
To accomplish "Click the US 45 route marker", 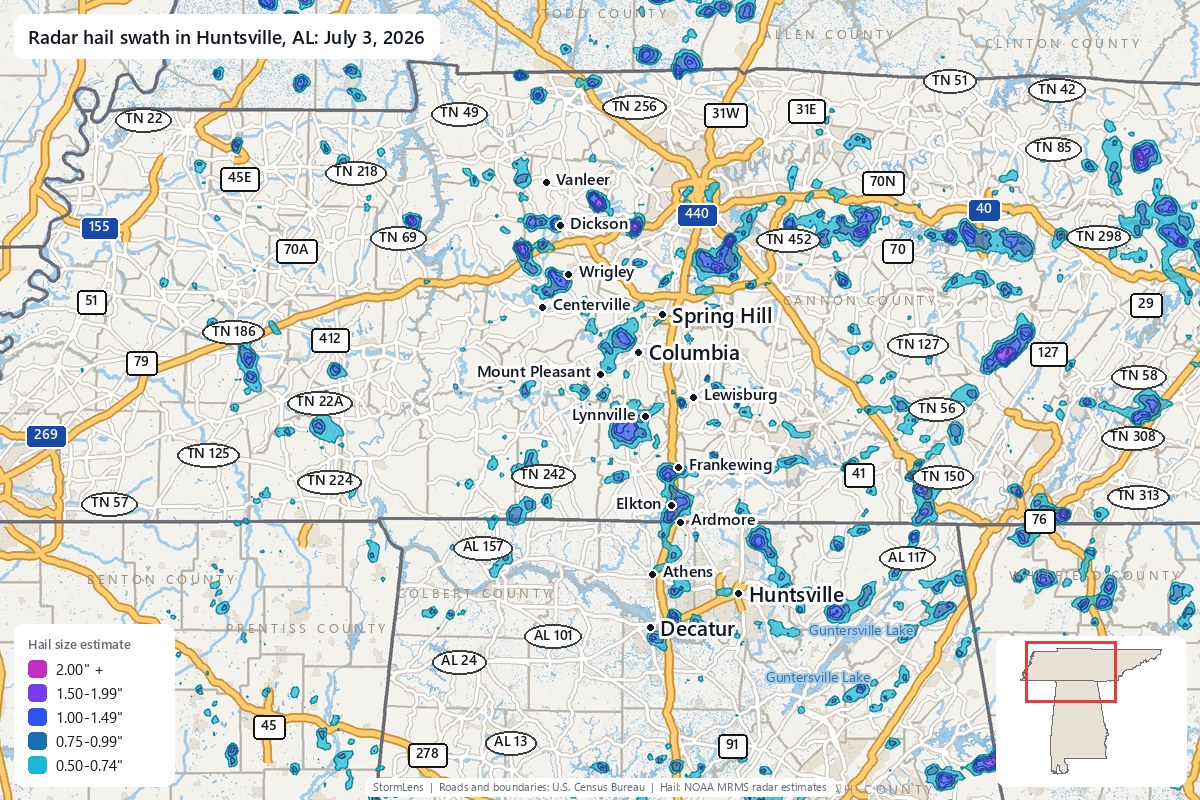I will (x=267, y=726).
